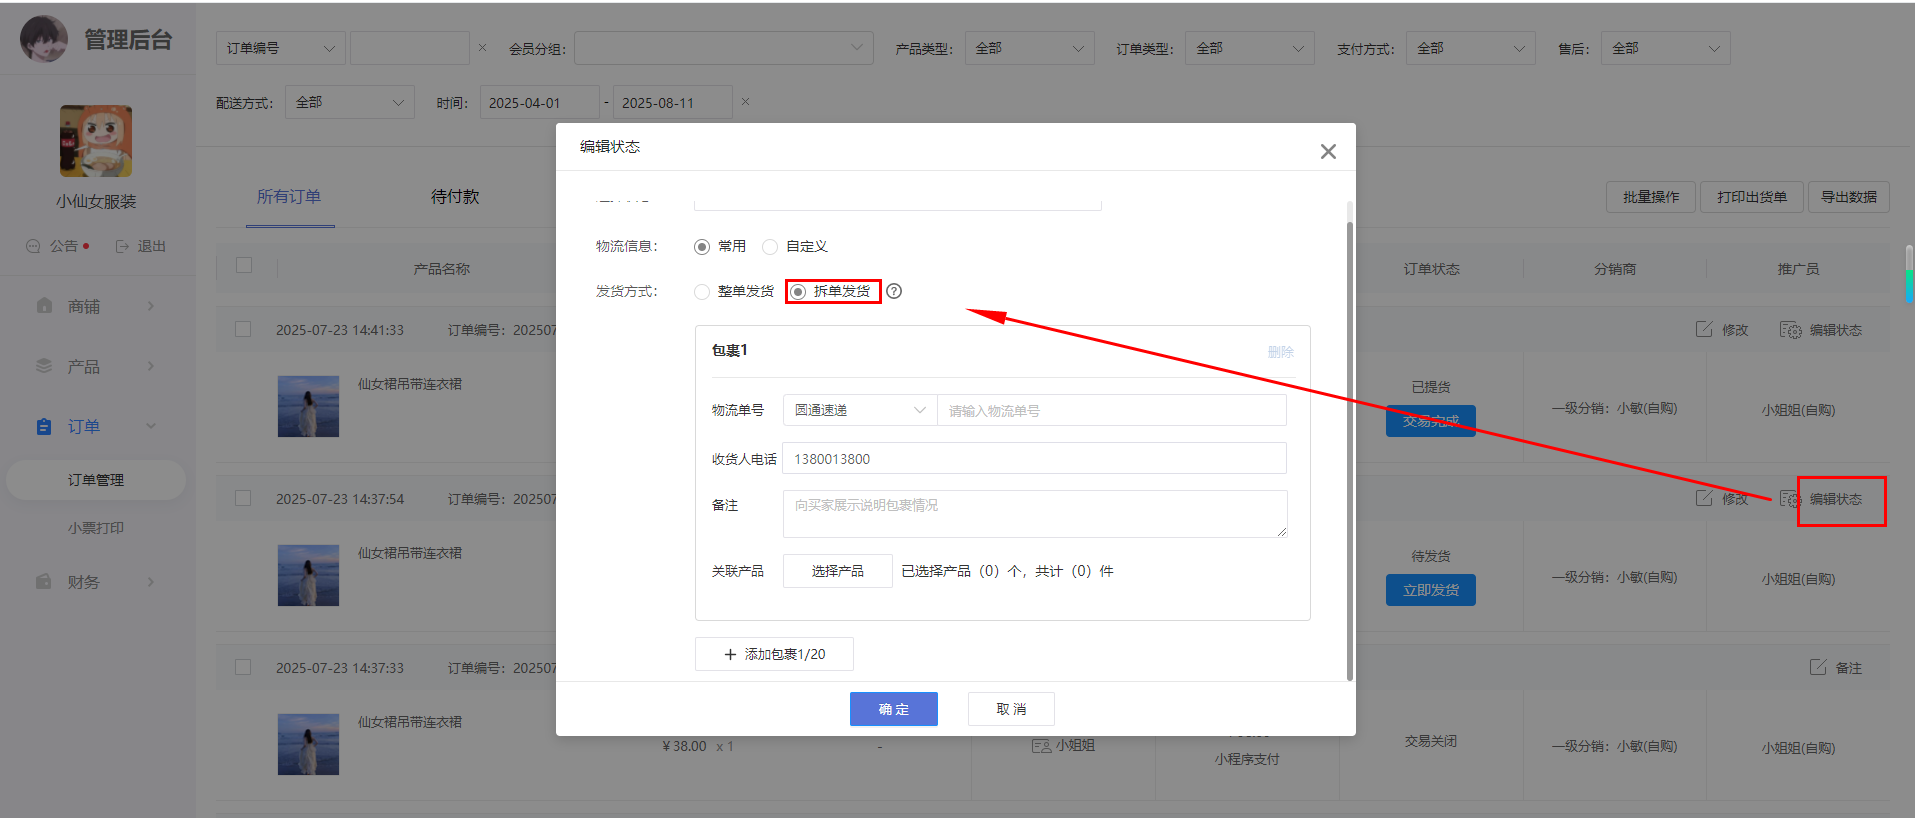The image size is (1915, 818).
Task: Switch to the 待付款 tab
Action: click(455, 197)
